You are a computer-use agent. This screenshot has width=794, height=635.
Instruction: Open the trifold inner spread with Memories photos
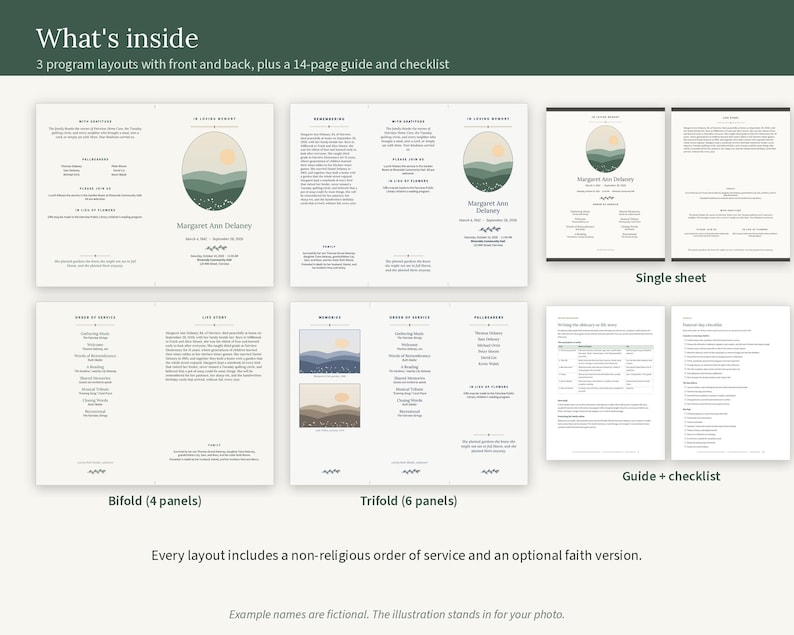click(409, 393)
